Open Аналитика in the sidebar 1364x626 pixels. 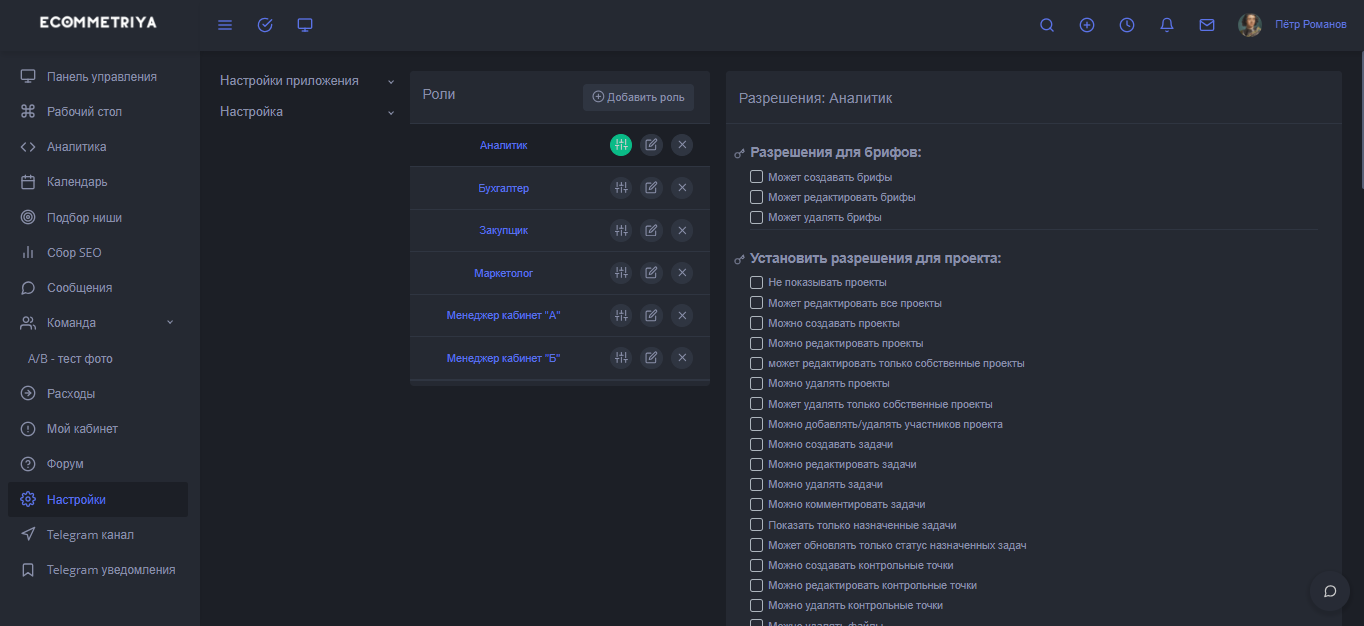click(76, 147)
